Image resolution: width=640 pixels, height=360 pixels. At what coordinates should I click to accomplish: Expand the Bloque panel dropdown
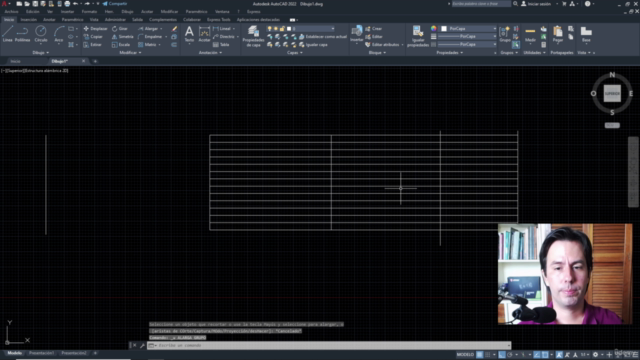coord(377,53)
